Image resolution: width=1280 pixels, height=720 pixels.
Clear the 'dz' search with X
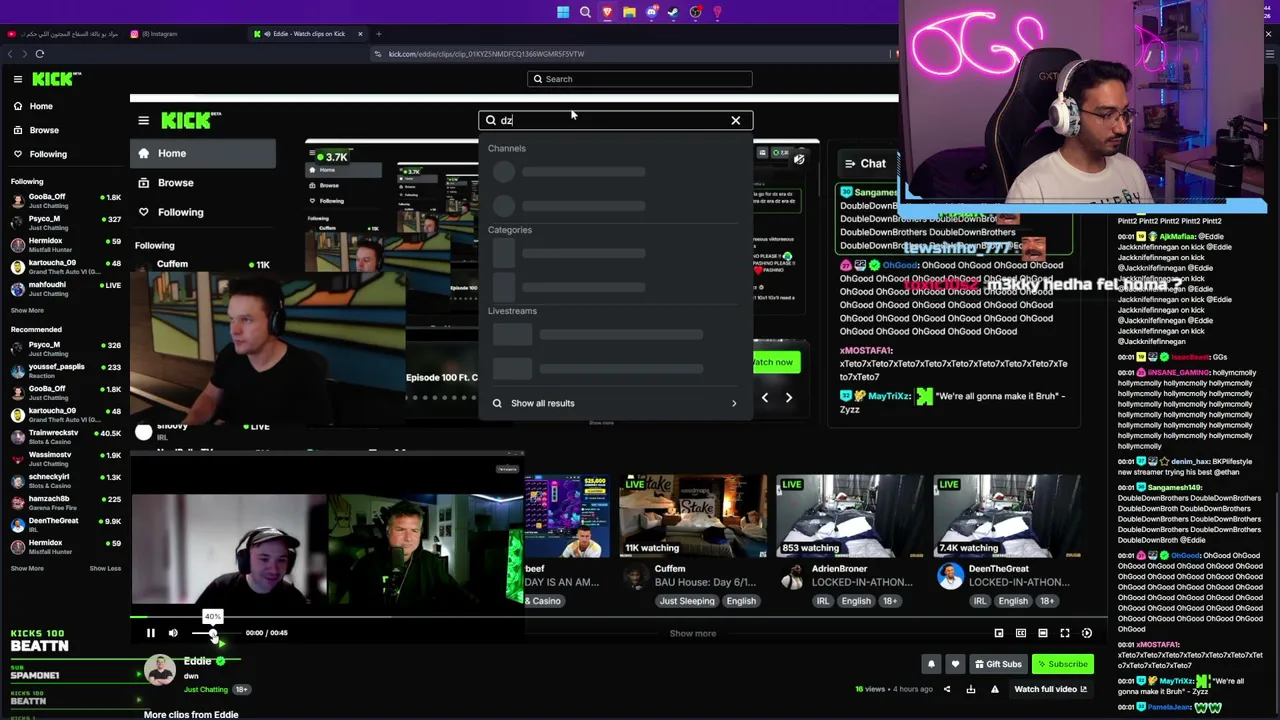click(x=736, y=120)
